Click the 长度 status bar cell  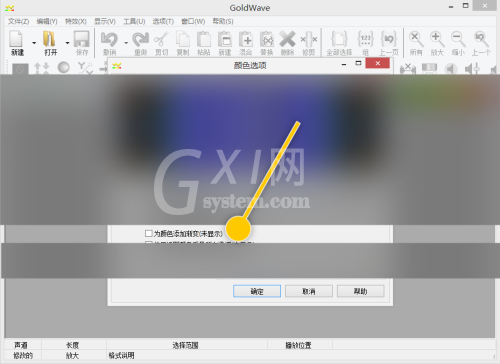pos(72,345)
